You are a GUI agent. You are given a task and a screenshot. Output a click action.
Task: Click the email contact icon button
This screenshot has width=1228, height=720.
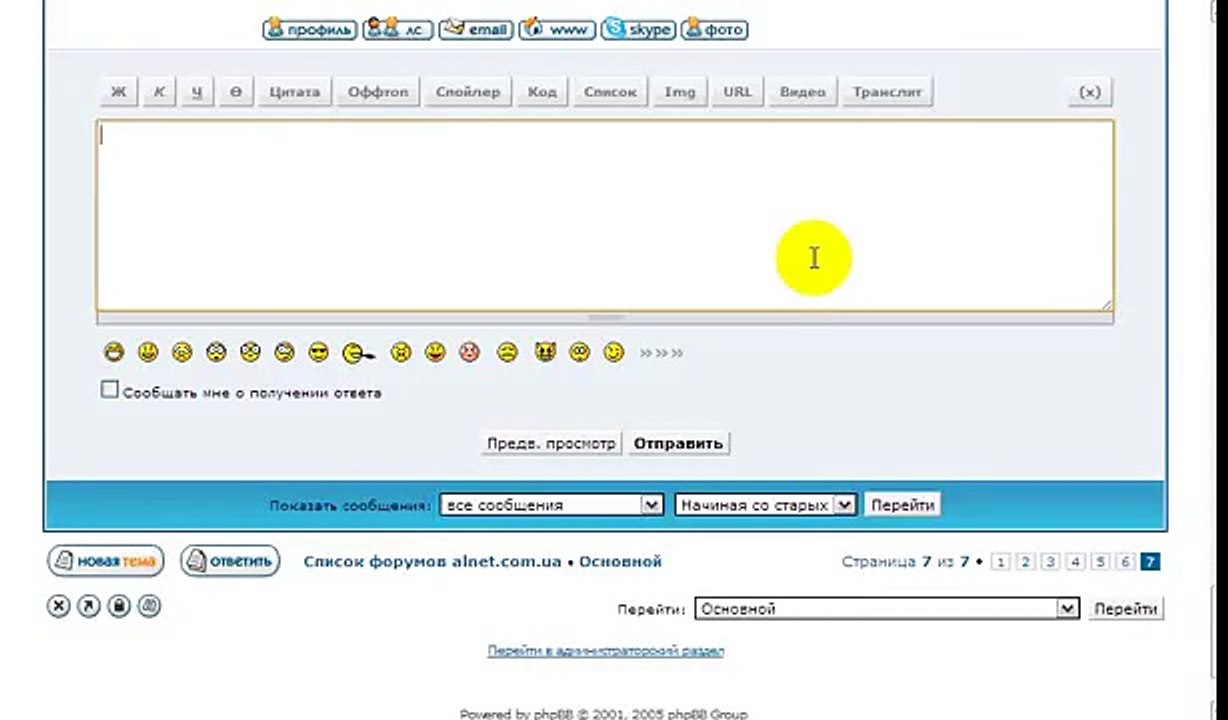(x=476, y=29)
